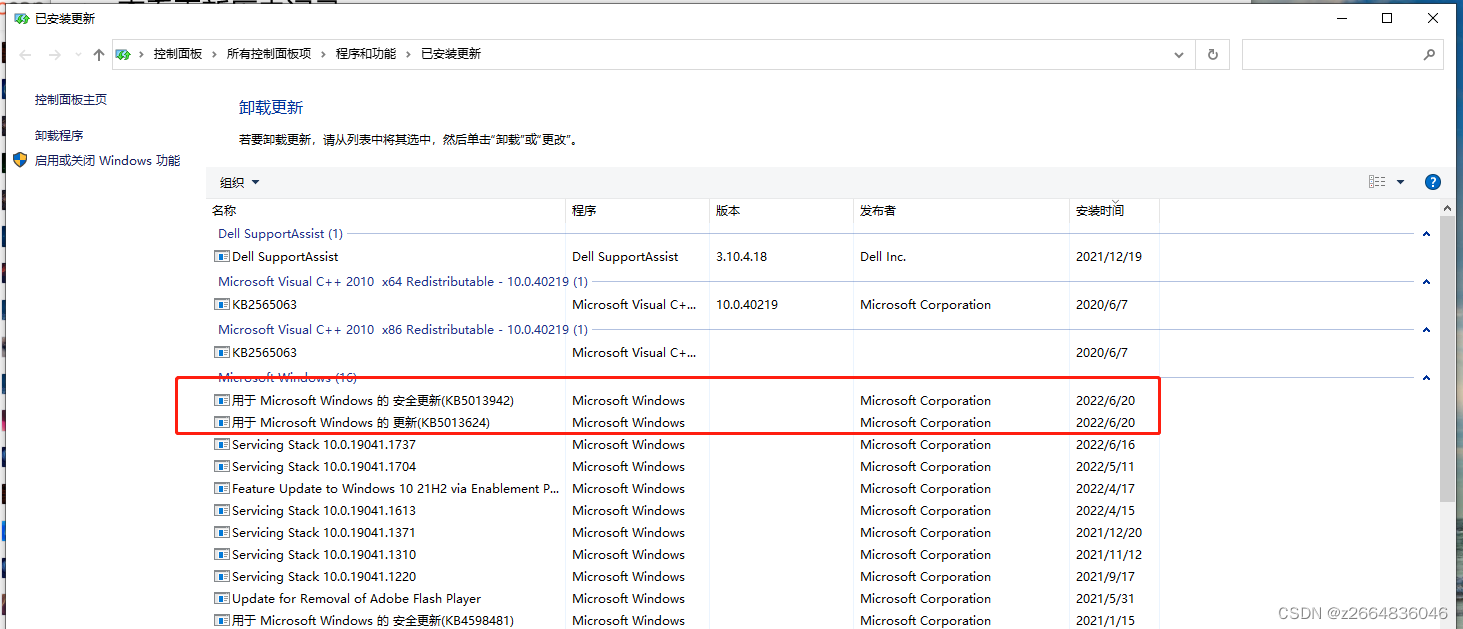This screenshot has width=1463, height=629.
Task: Select 安全更新(KB4598481) entry
Action: point(373,621)
